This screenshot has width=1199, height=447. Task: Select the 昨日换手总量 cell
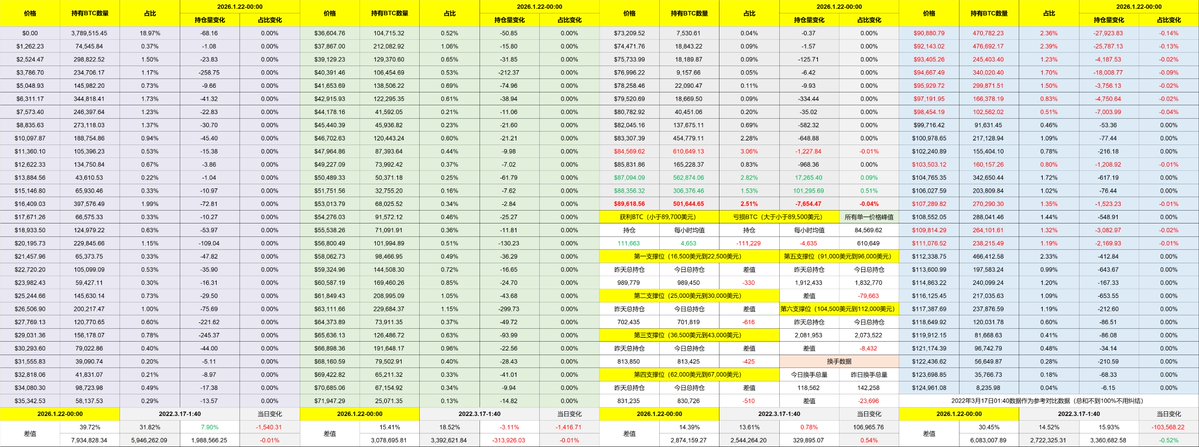coord(868,373)
